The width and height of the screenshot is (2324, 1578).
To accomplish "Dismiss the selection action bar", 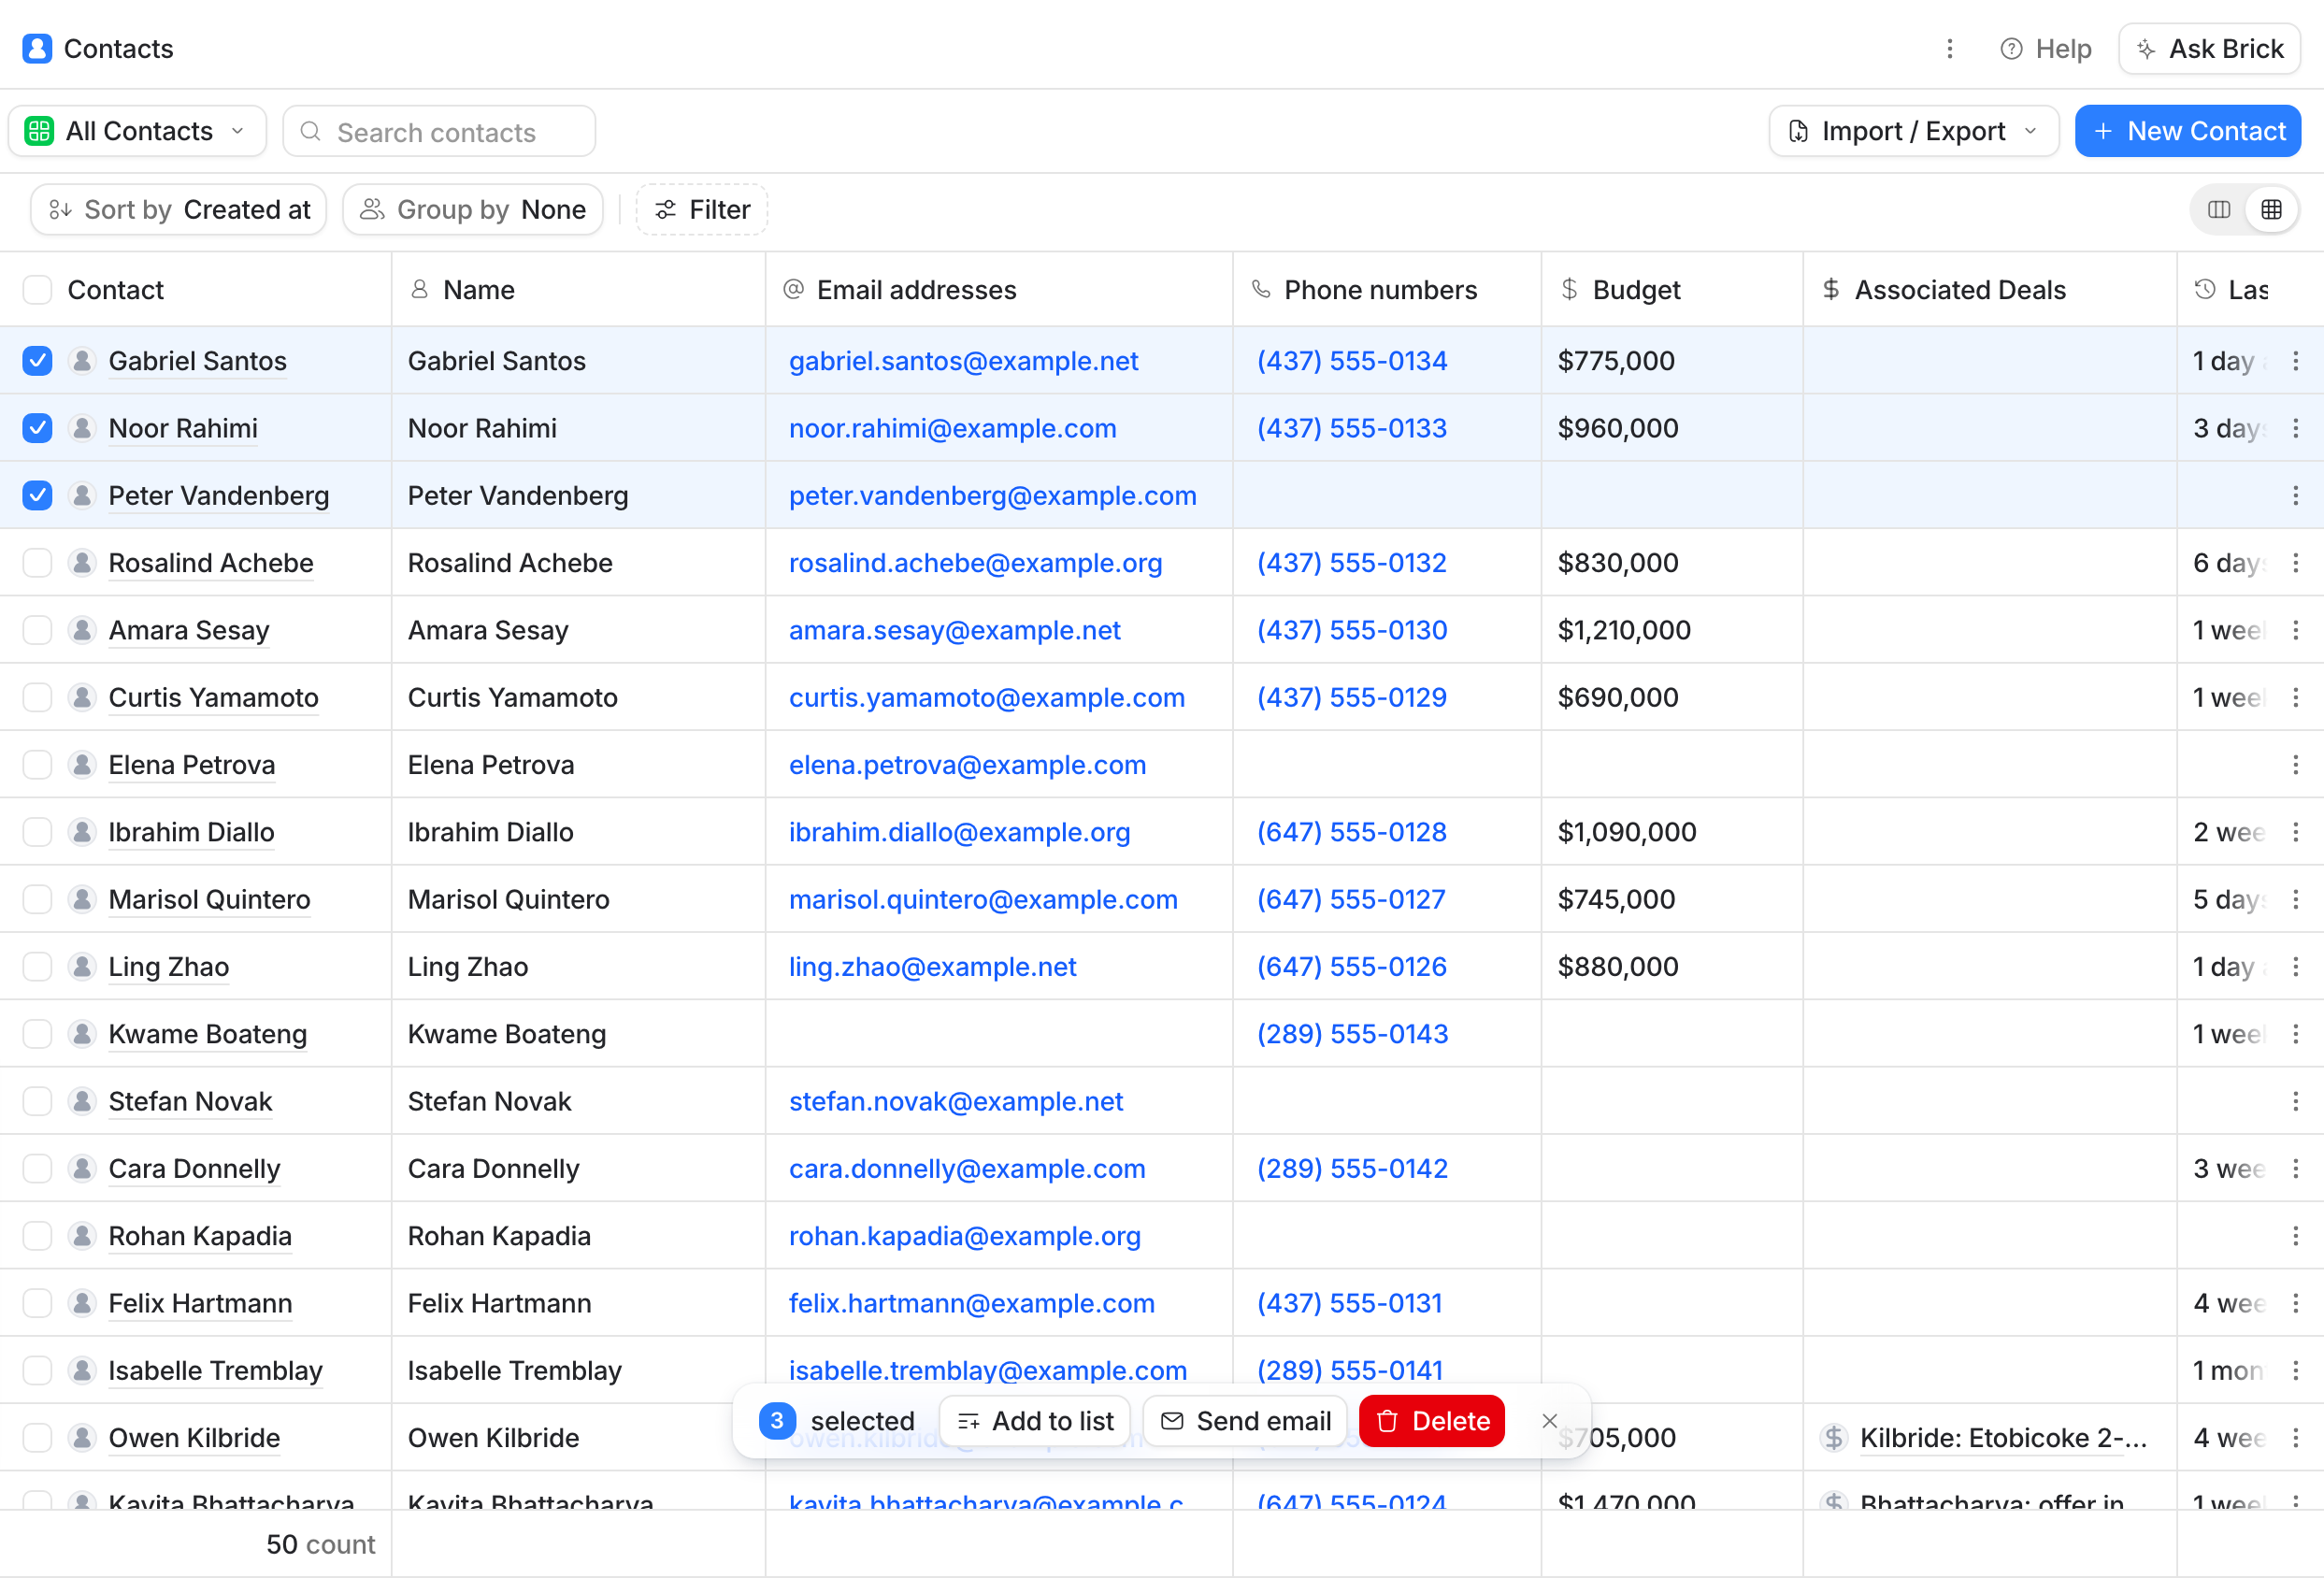I will coord(1549,1421).
